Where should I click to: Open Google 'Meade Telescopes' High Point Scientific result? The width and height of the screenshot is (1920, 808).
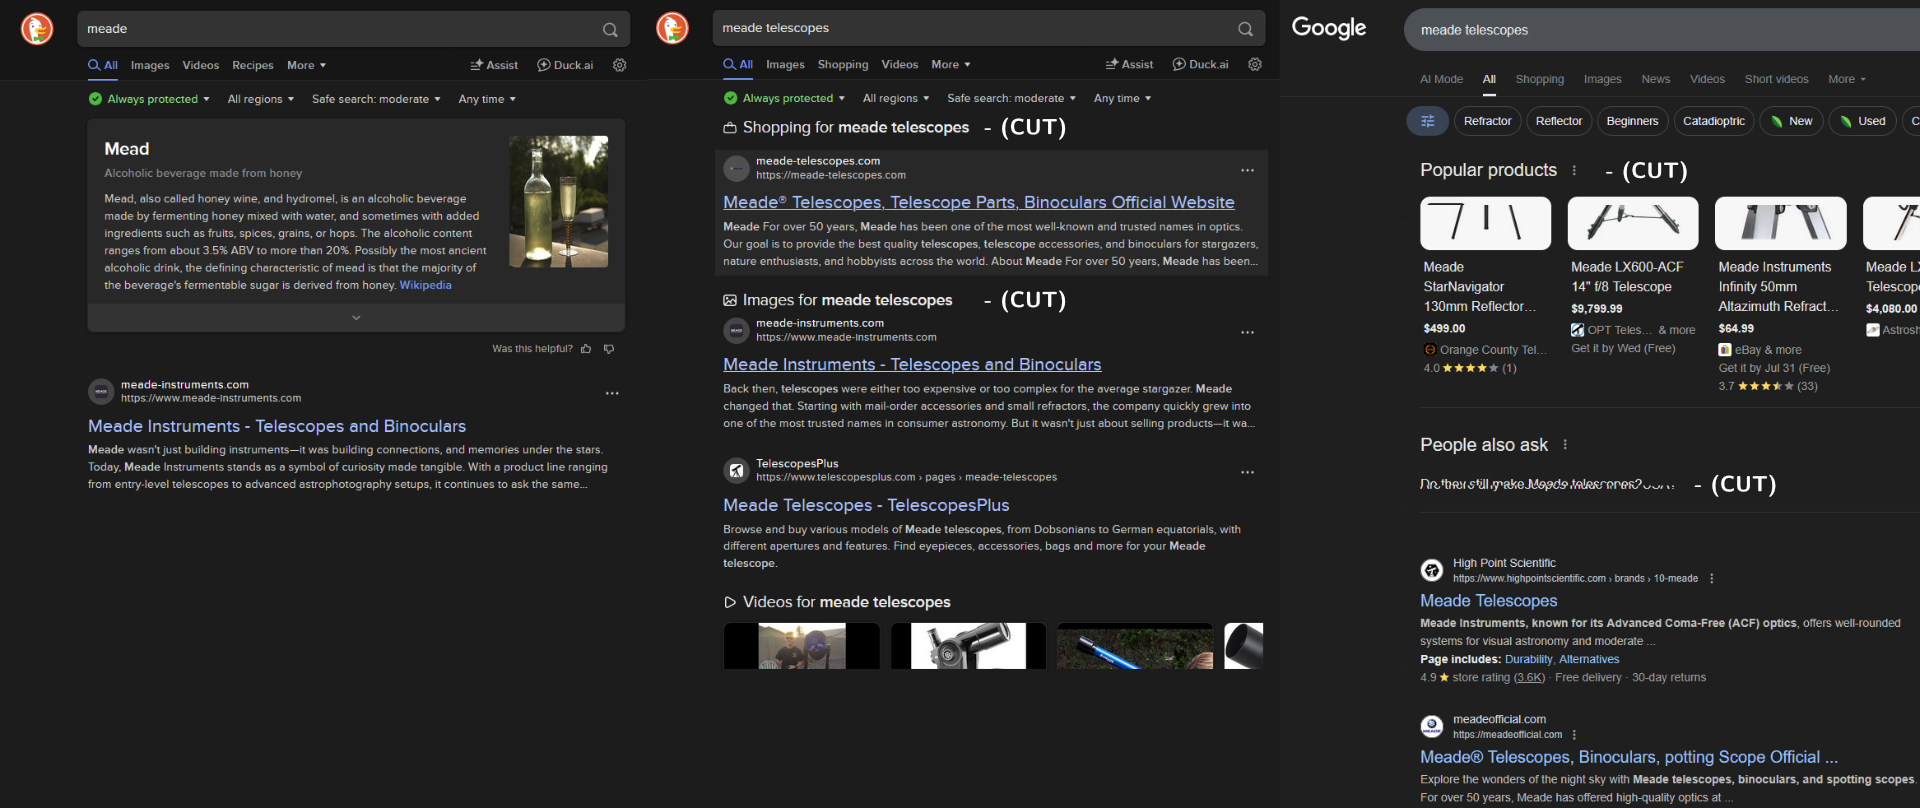pos(1488,600)
